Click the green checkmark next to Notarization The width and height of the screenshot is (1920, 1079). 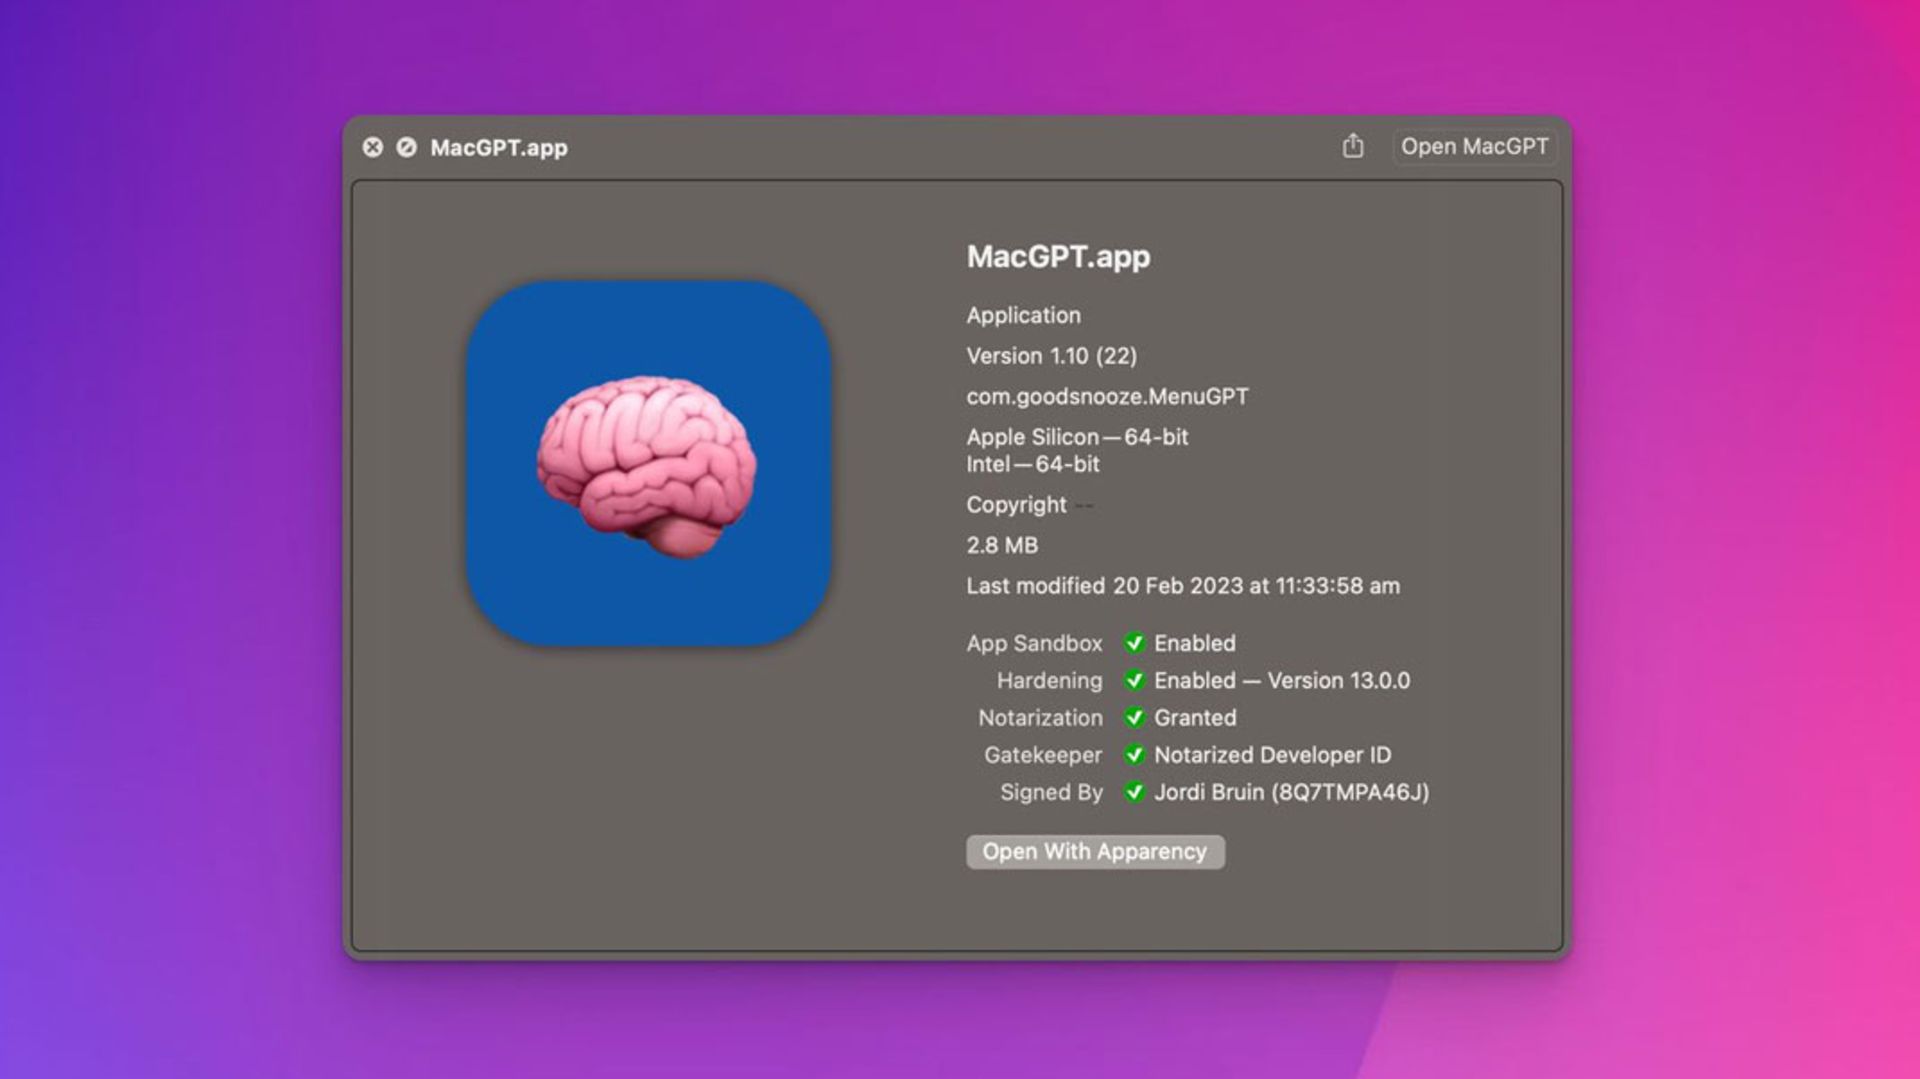1134,718
